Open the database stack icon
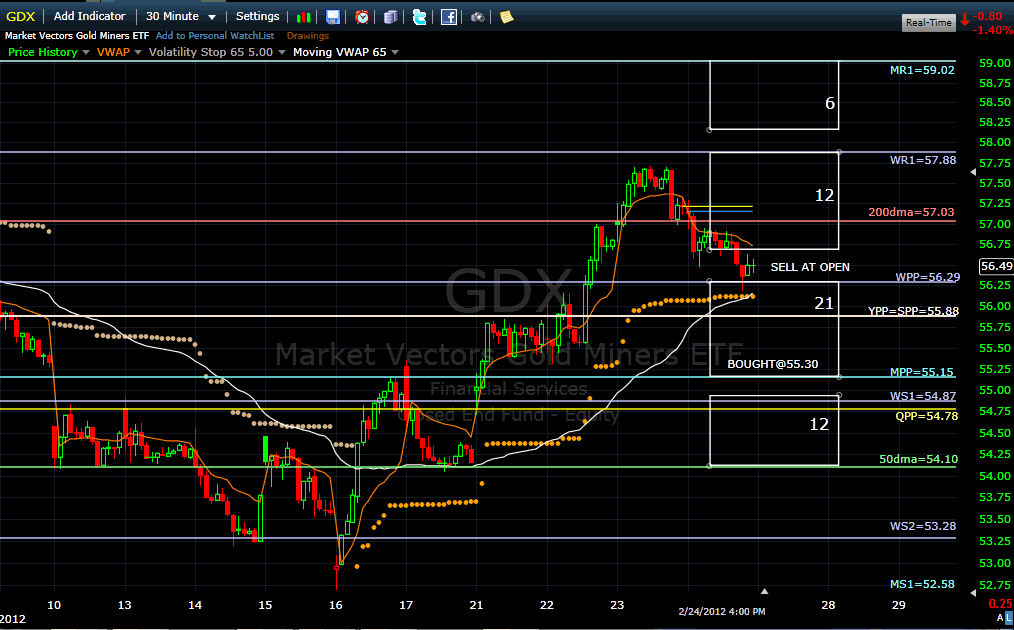This screenshot has width=1014, height=630. (x=391, y=17)
